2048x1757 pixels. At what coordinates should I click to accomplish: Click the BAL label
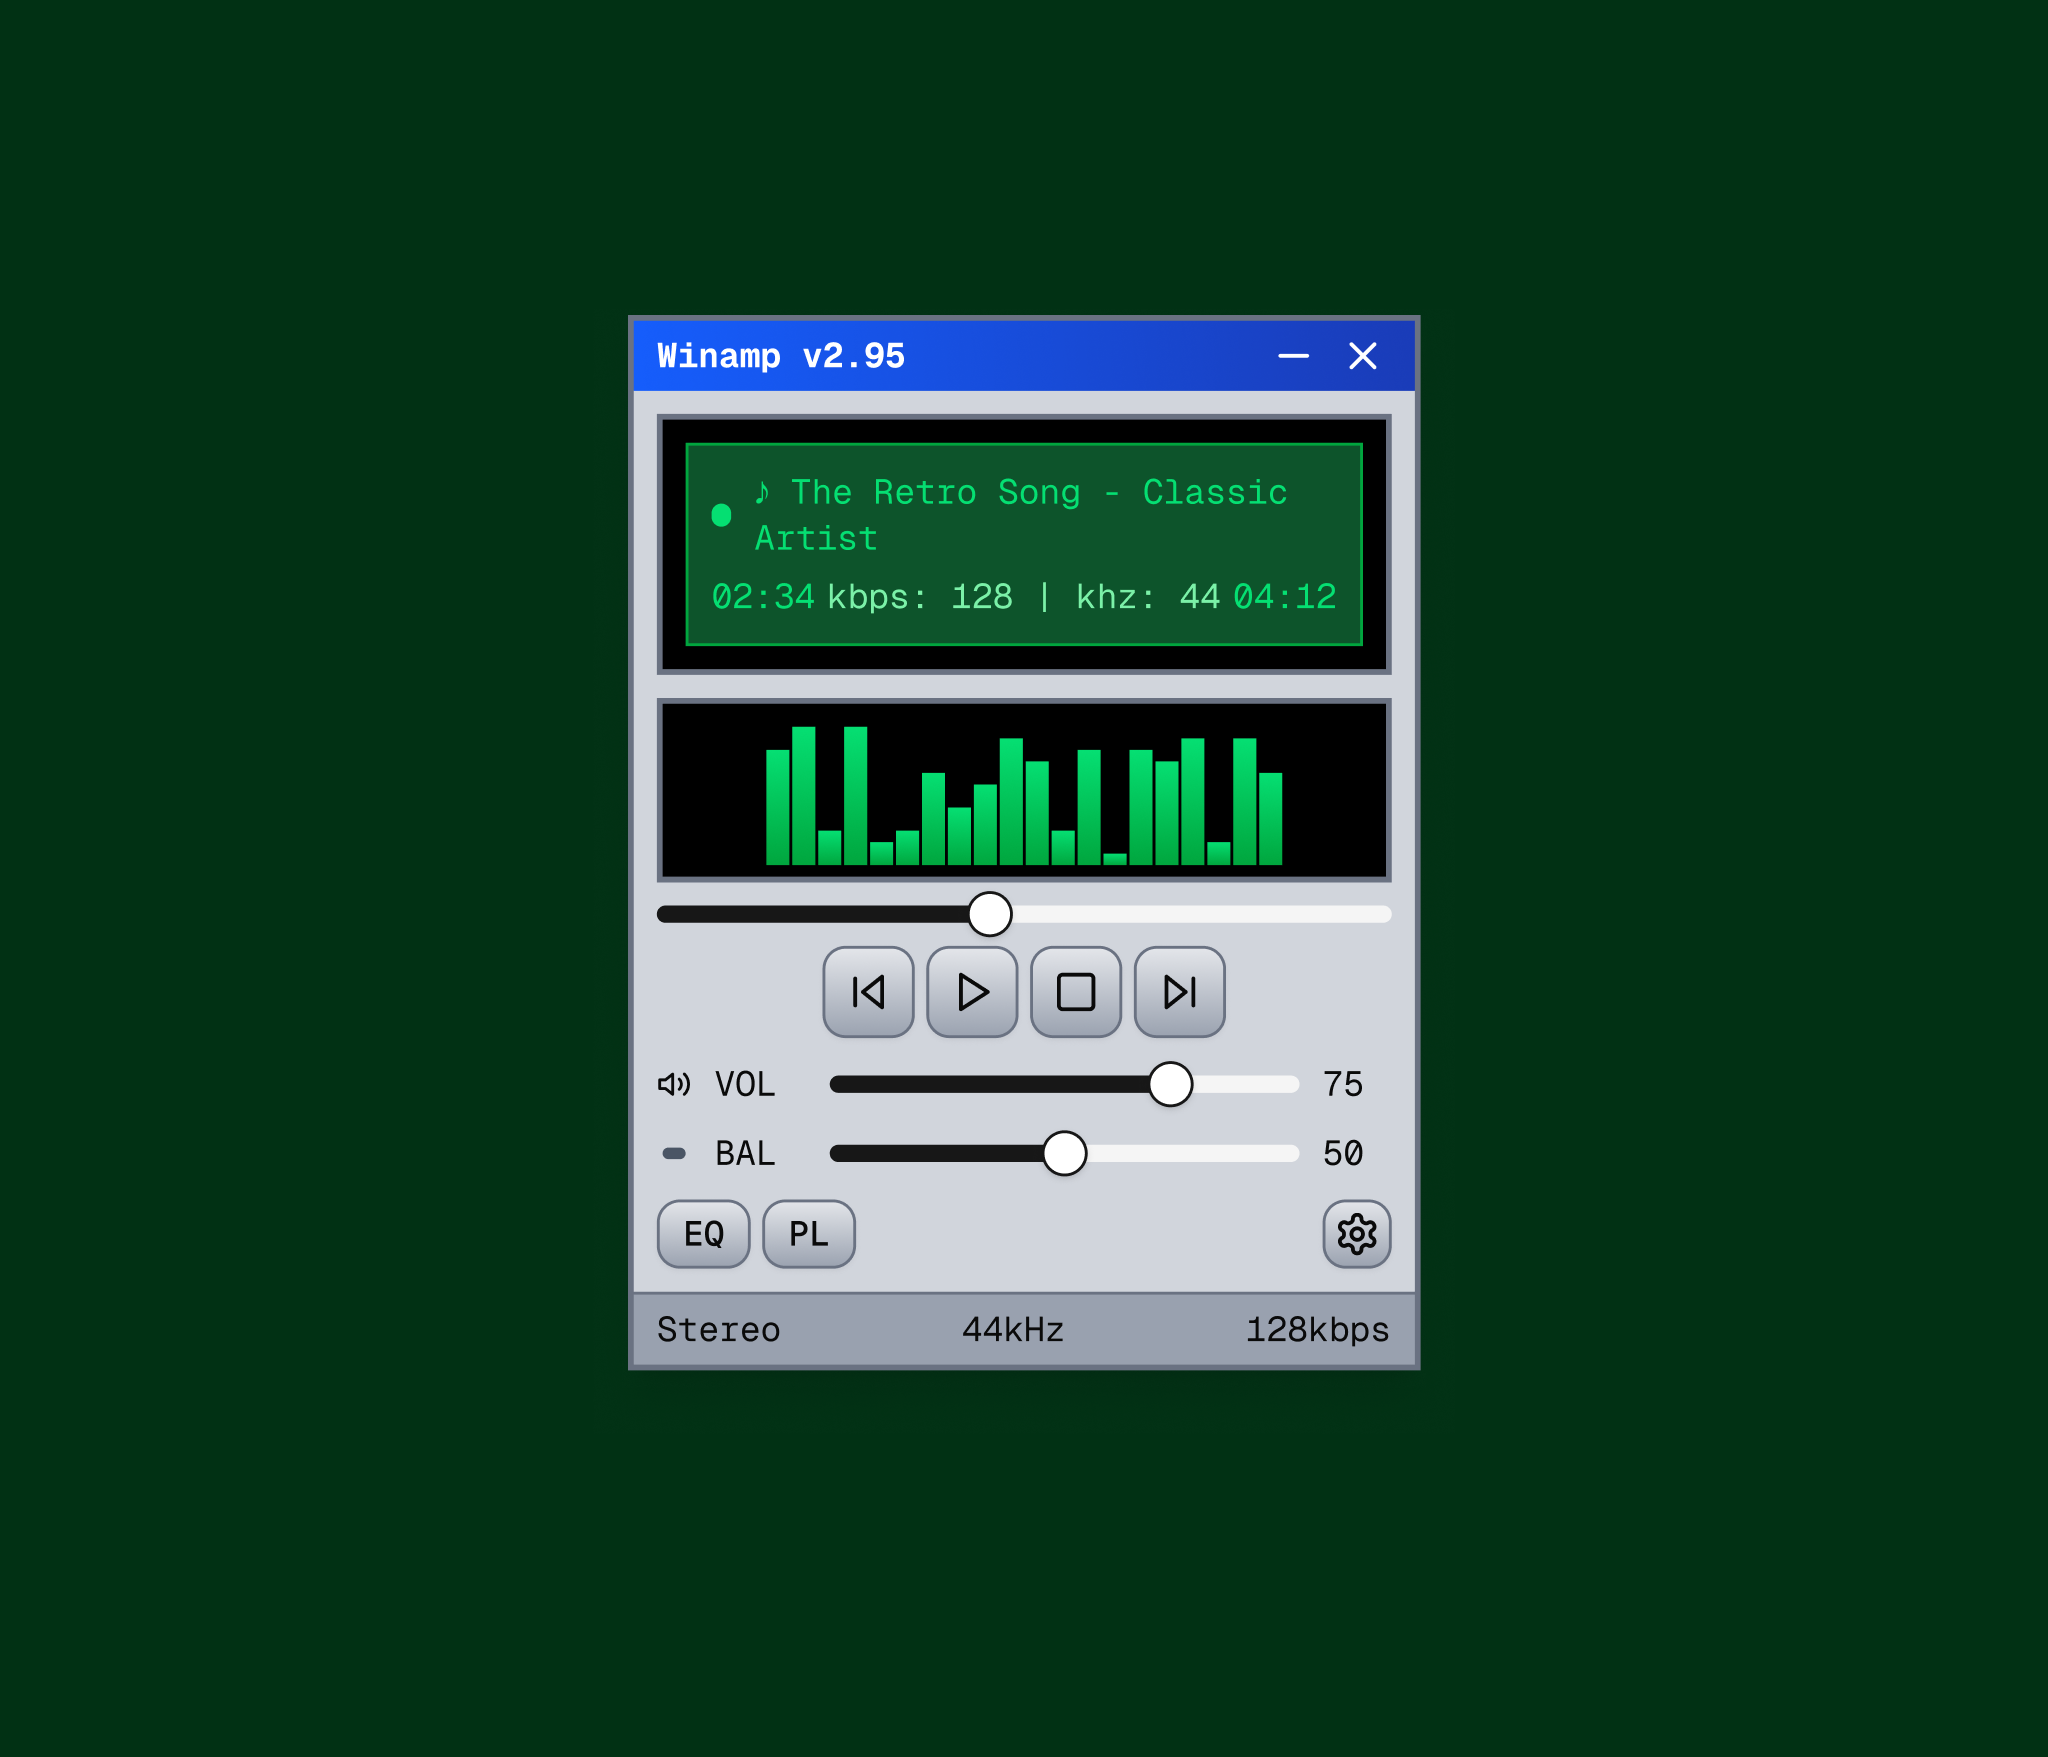pos(745,1153)
